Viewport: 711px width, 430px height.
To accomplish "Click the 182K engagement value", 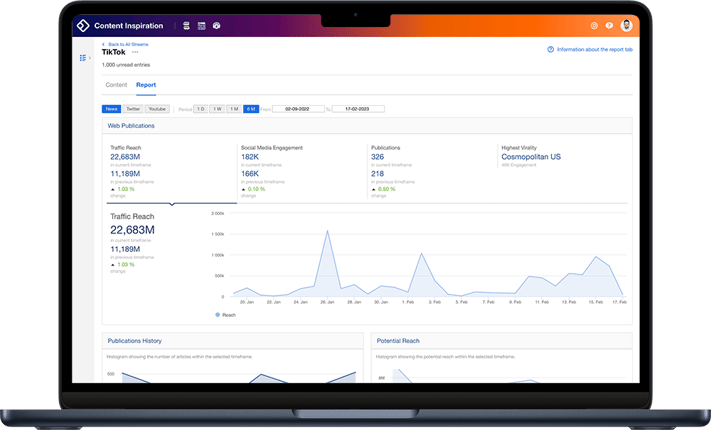I will (250, 157).
